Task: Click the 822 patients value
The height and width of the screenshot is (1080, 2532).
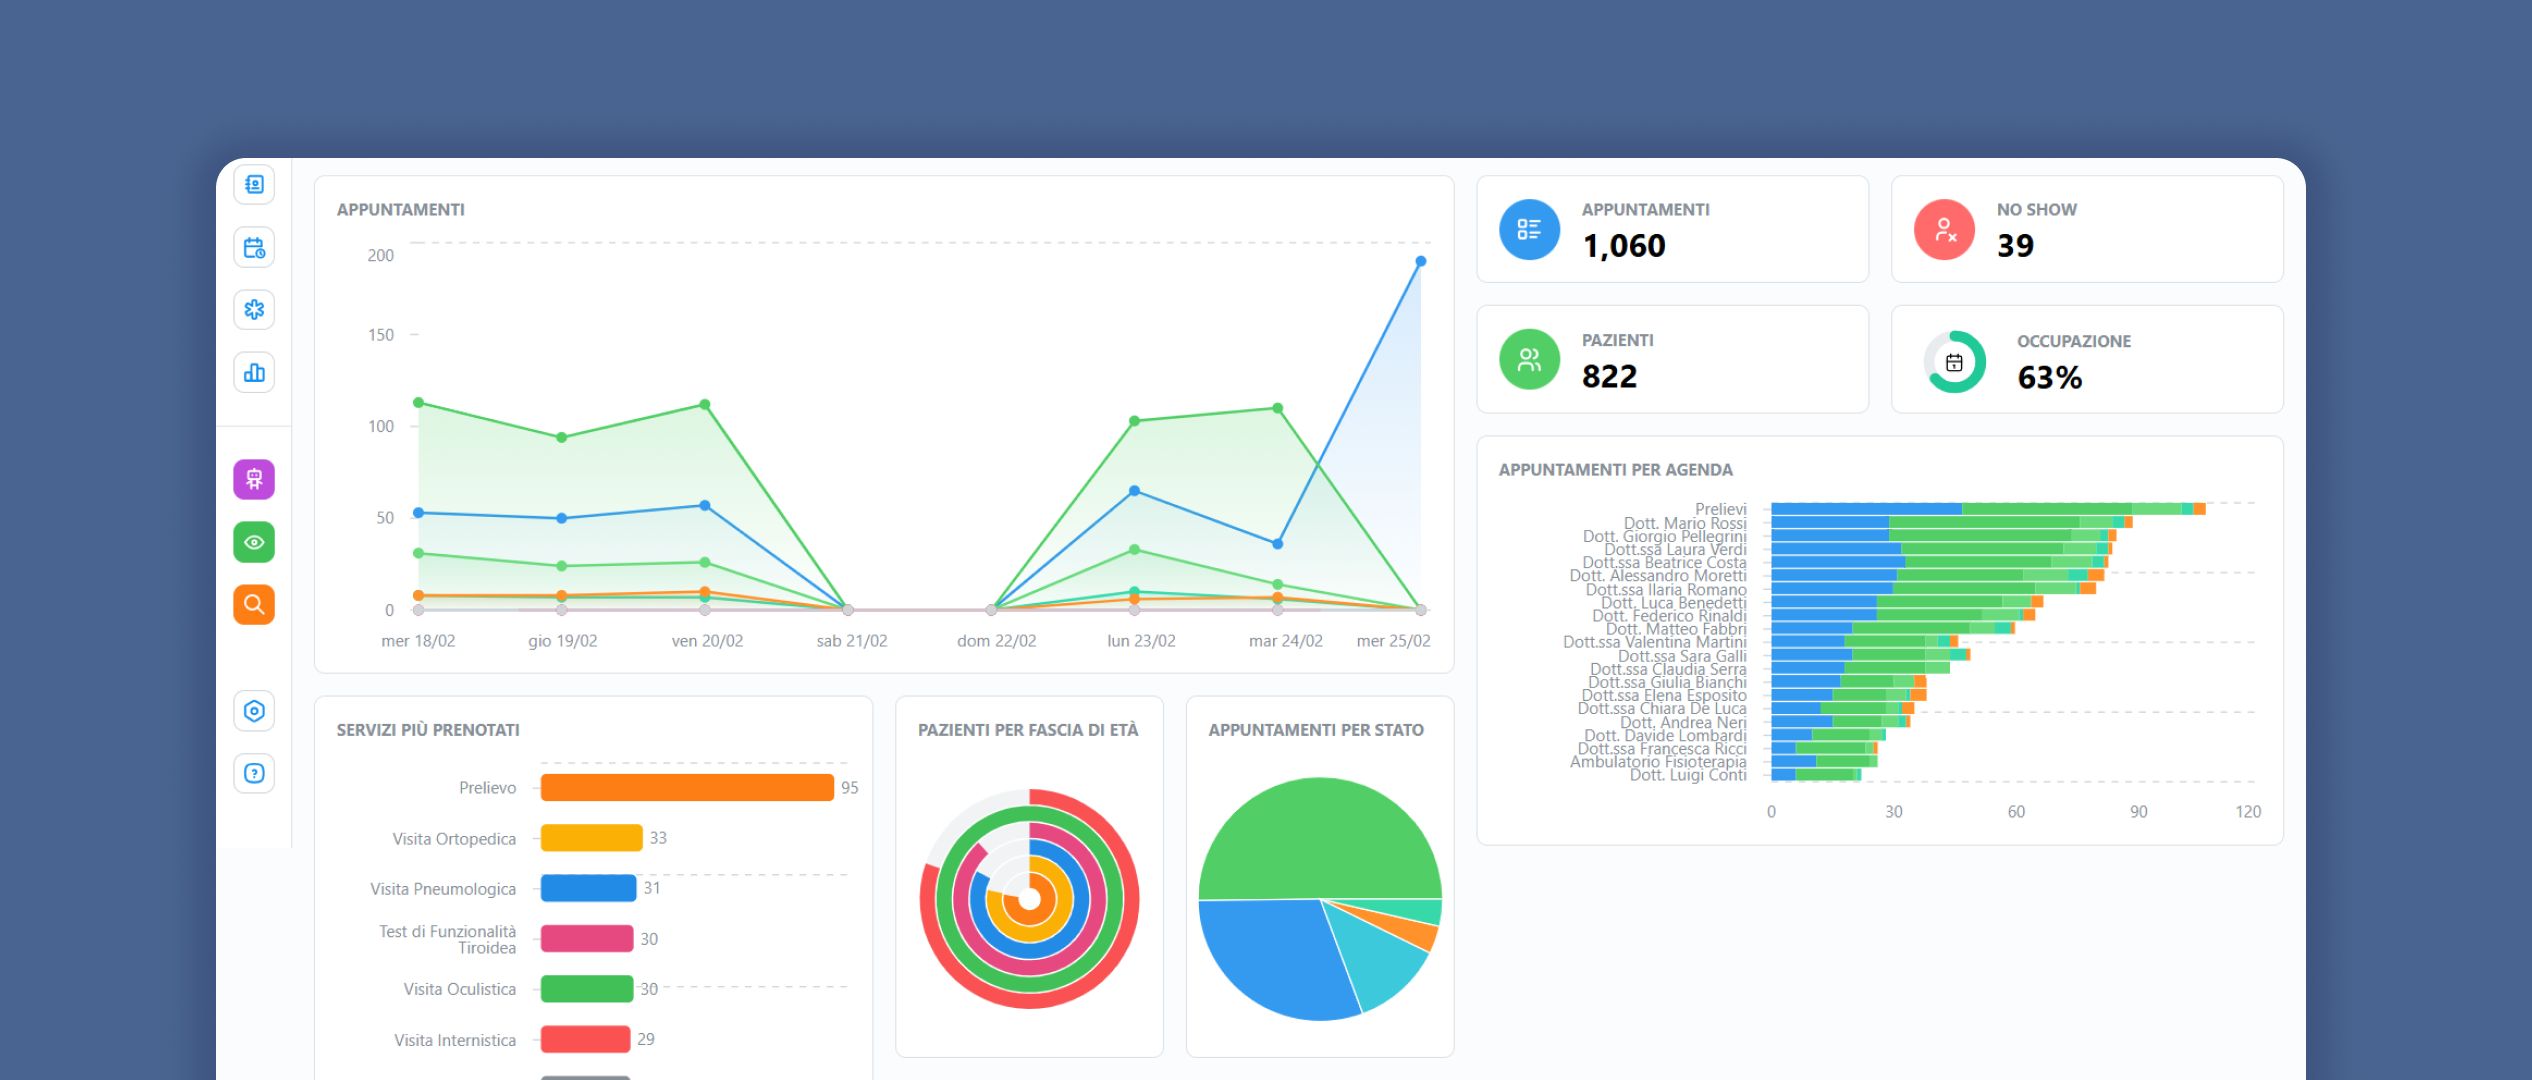Action: coord(1609,377)
